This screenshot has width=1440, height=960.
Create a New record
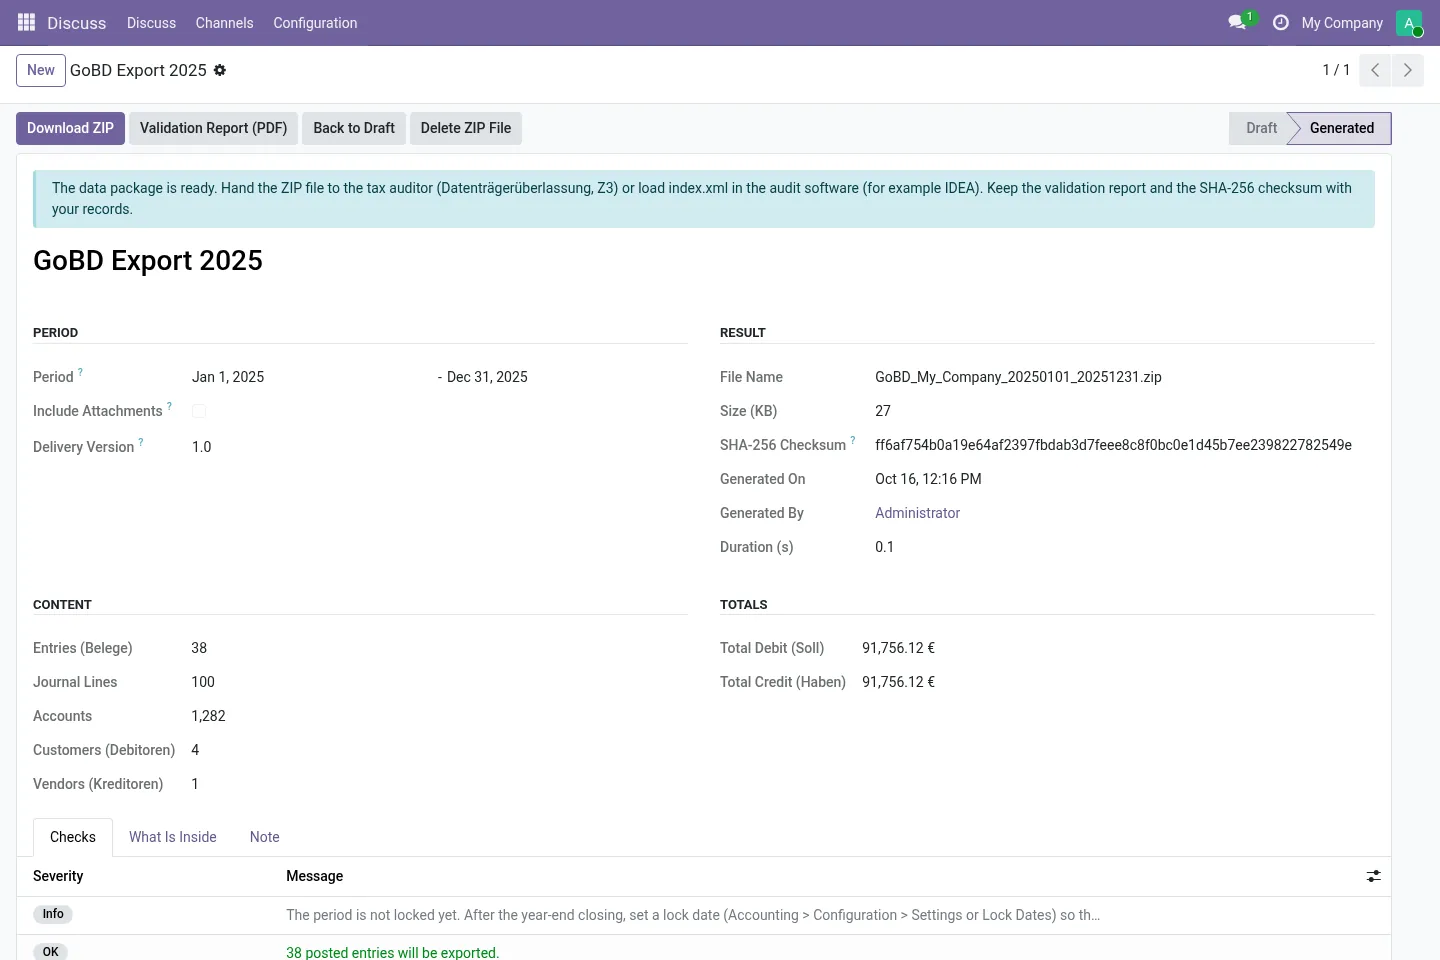pos(41,70)
